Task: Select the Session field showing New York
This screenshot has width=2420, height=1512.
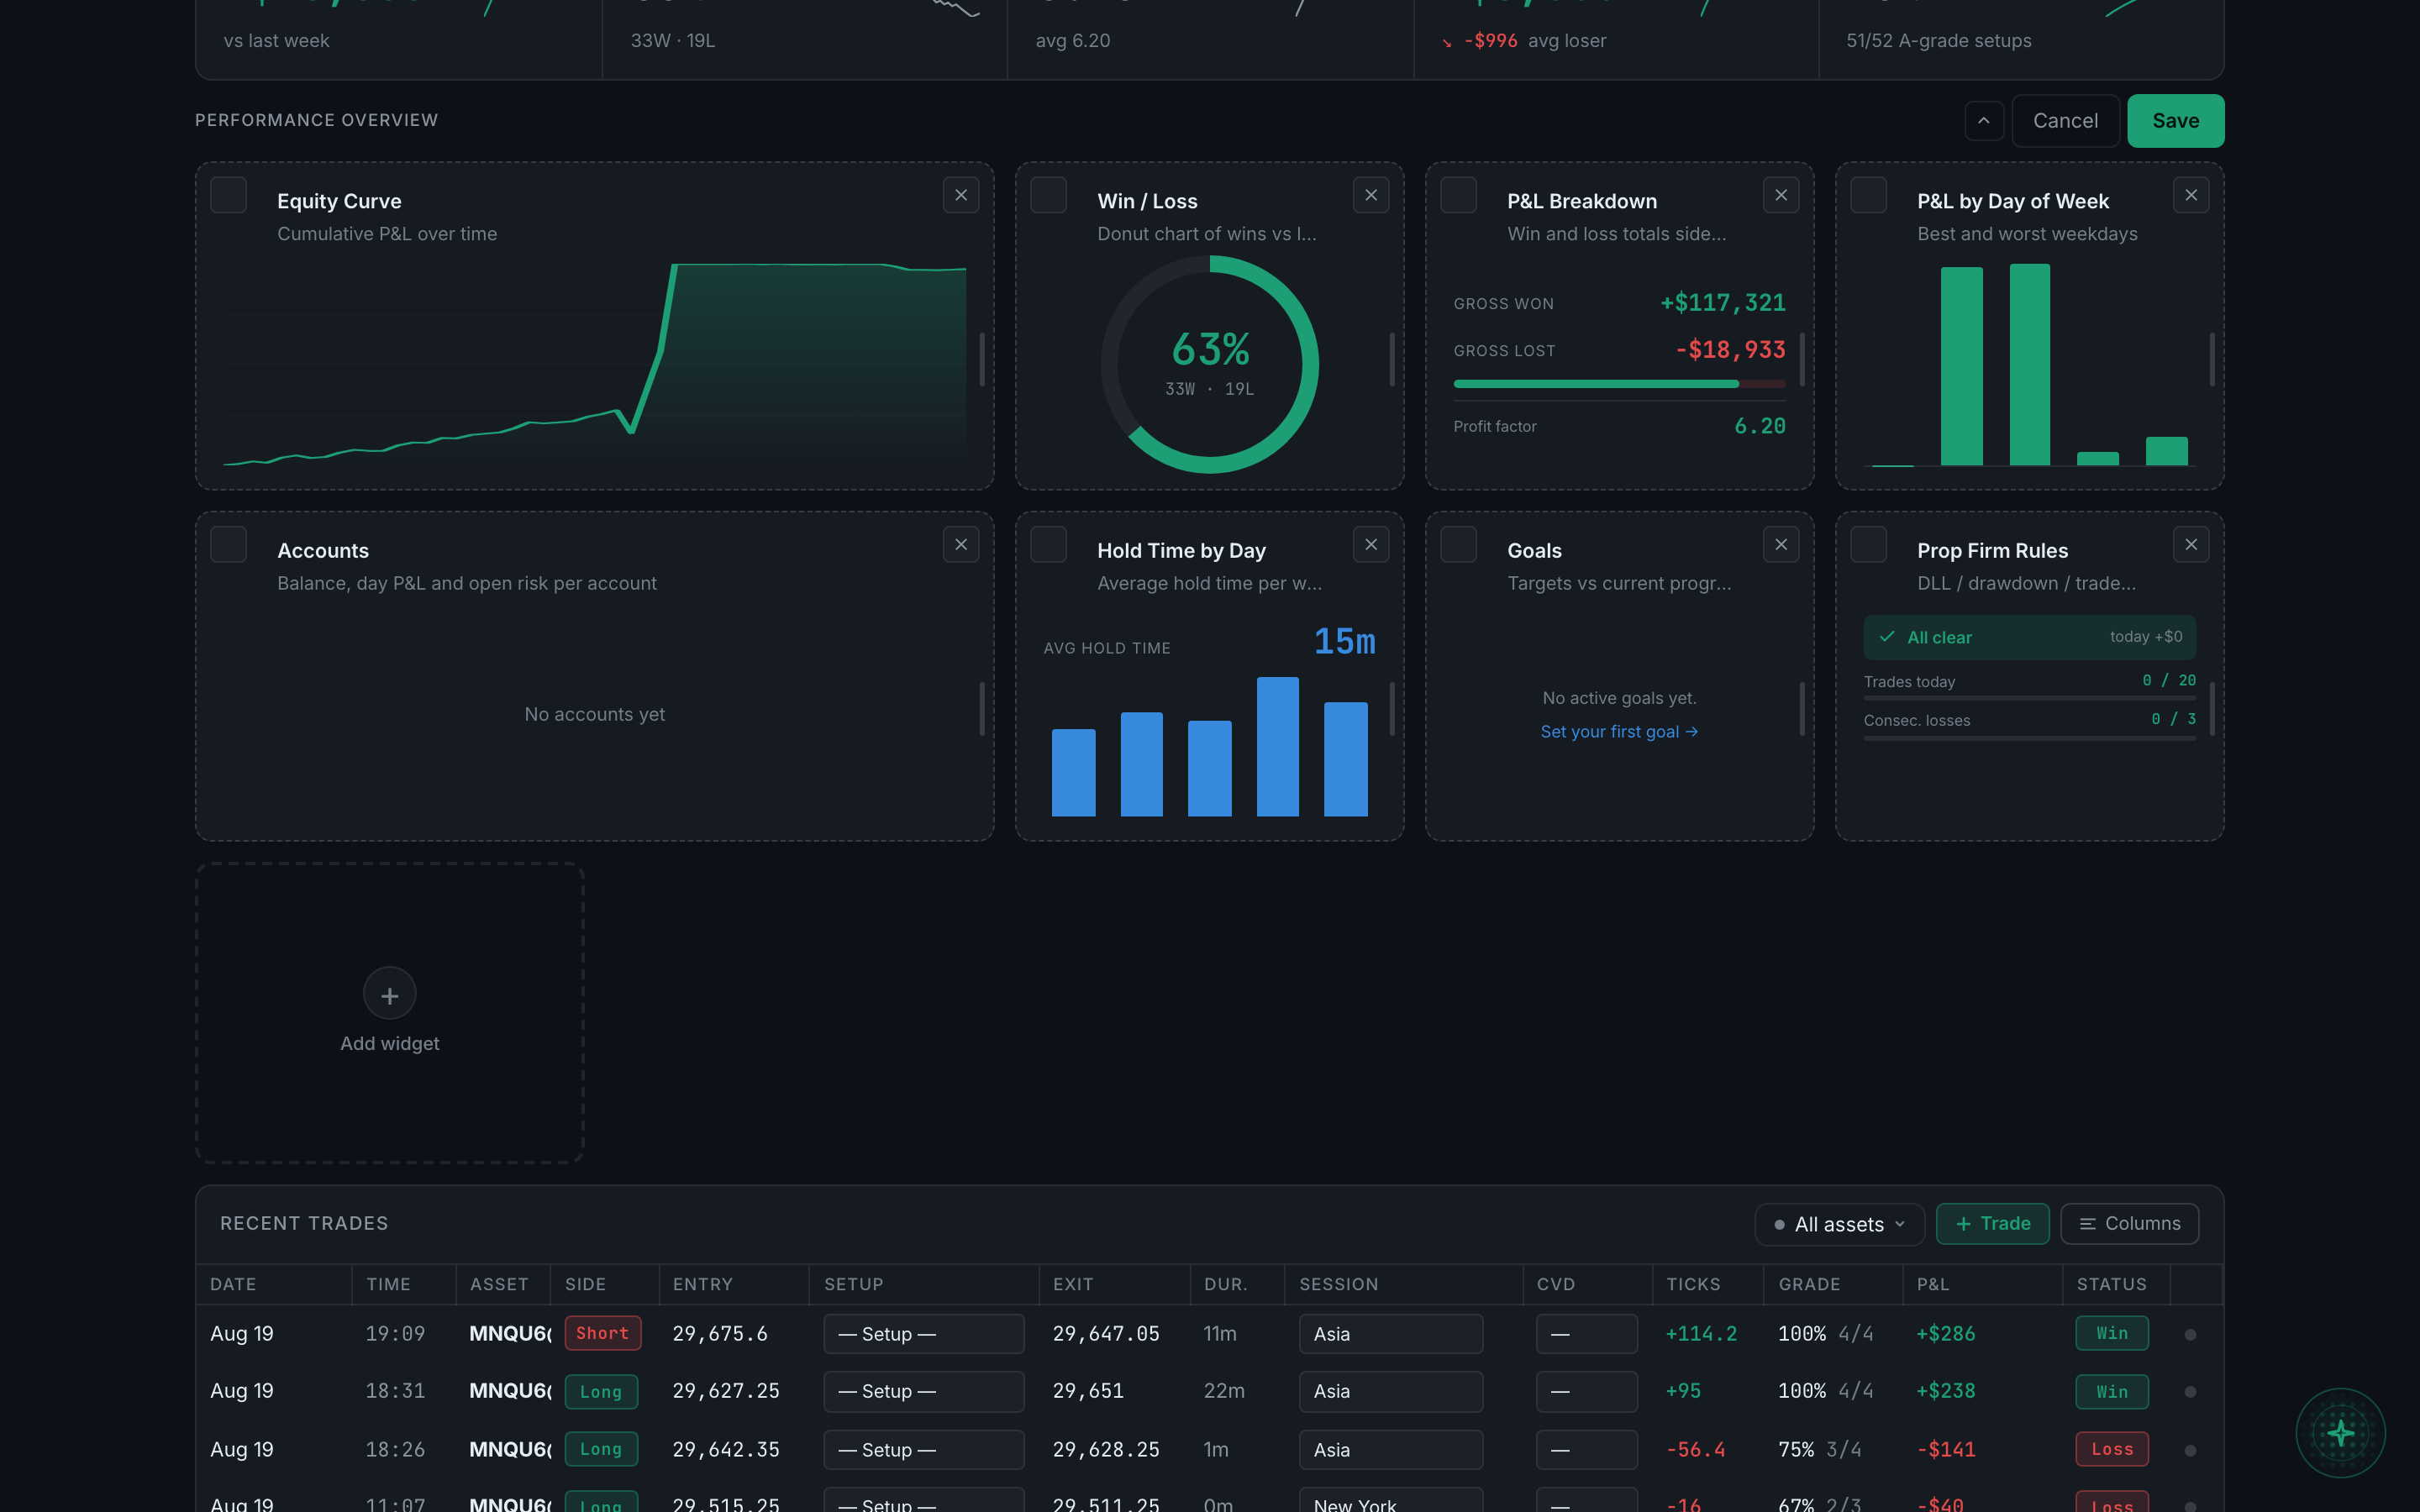Action: [x=1390, y=1502]
